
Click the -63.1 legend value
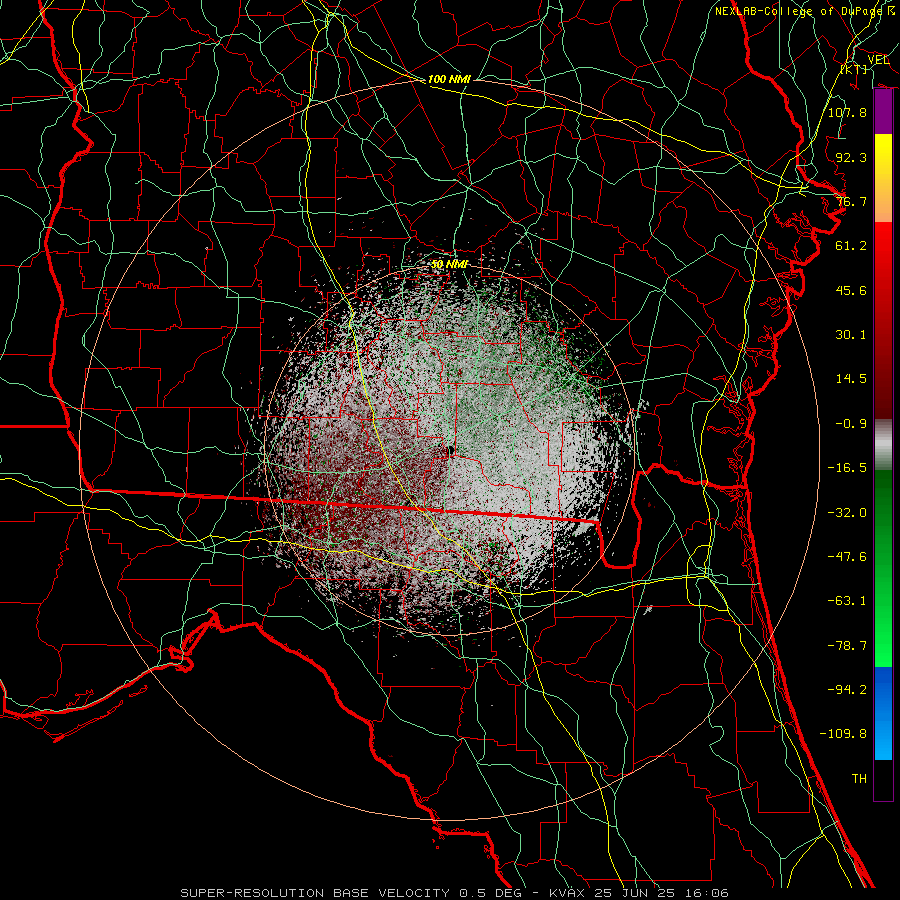pyautogui.click(x=847, y=601)
